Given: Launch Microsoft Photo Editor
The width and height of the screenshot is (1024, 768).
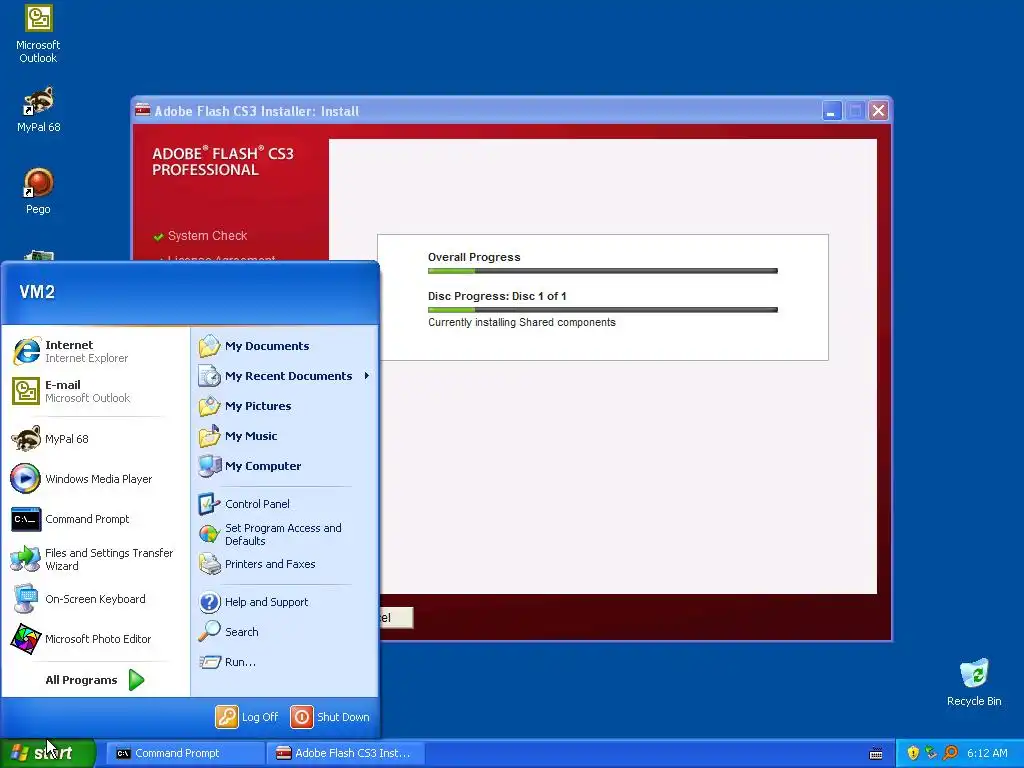Looking at the screenshot, I should (x=81, y=639).
